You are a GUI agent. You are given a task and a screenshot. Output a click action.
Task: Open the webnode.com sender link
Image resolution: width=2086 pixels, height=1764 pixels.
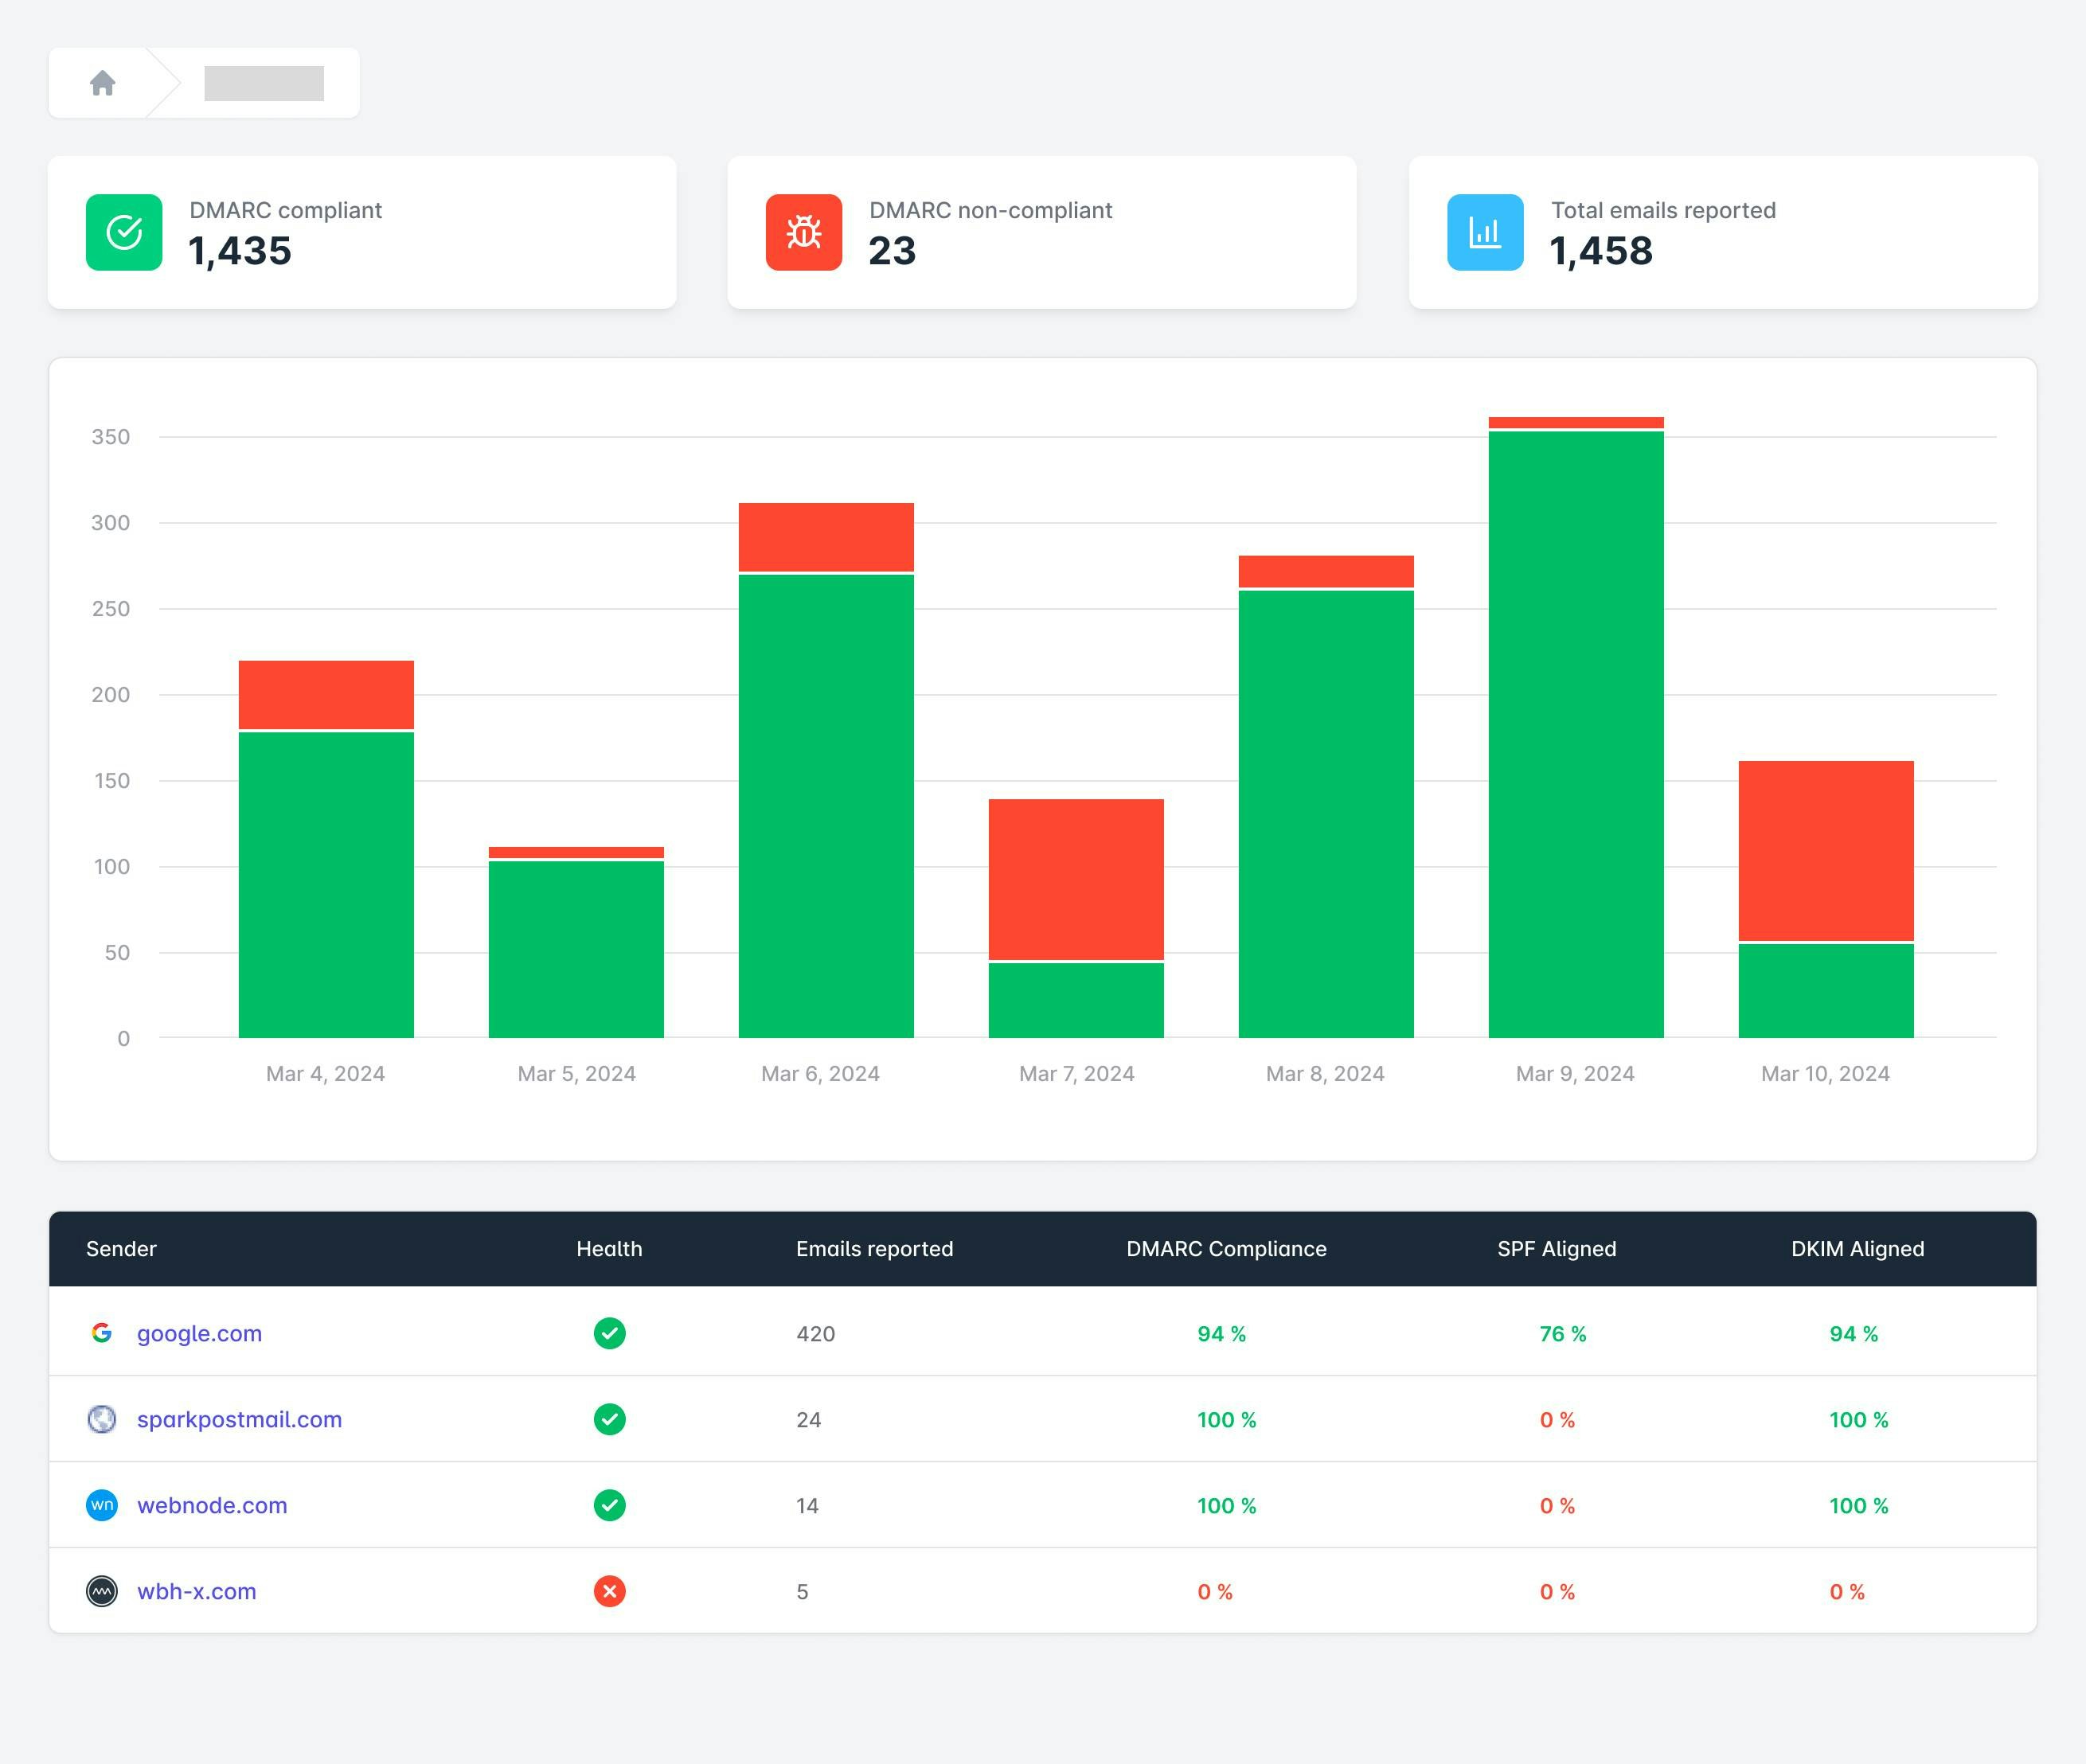tap(212, 1505)
